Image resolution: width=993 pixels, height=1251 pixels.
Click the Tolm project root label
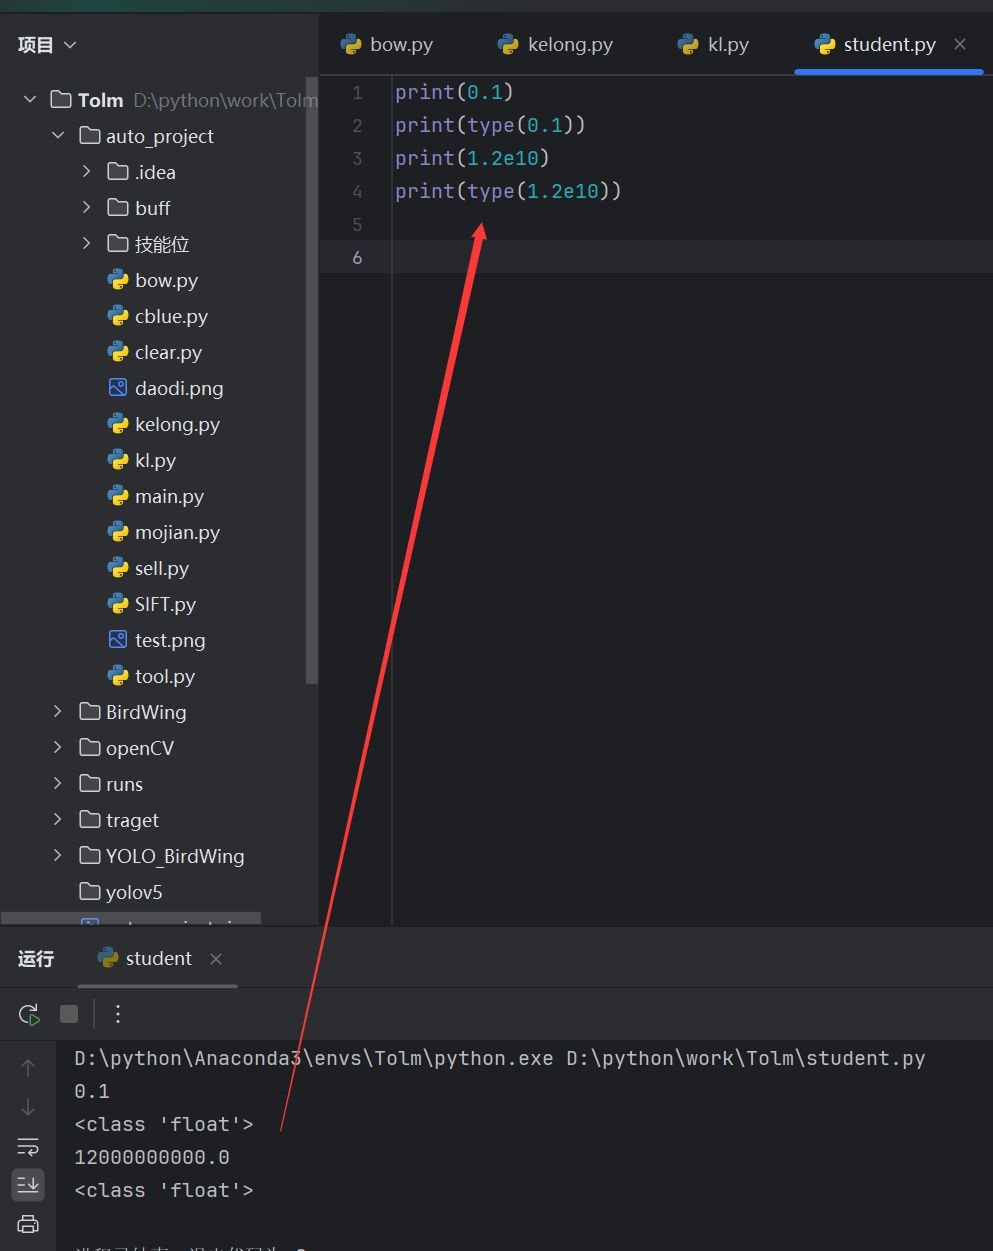[100, 100]
